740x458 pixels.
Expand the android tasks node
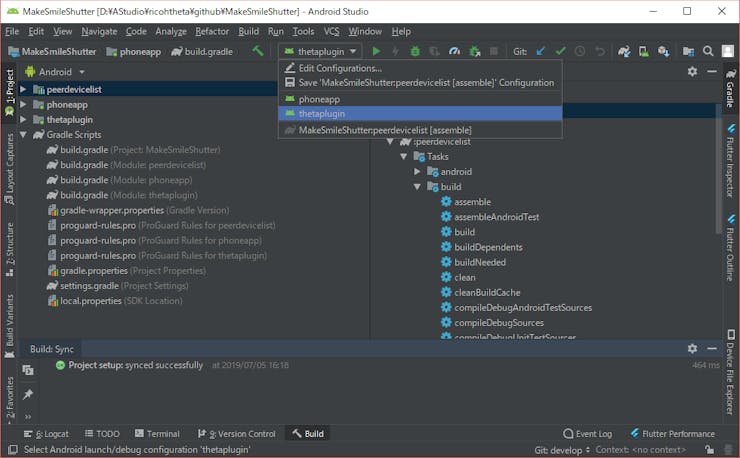tap(418, 172)
